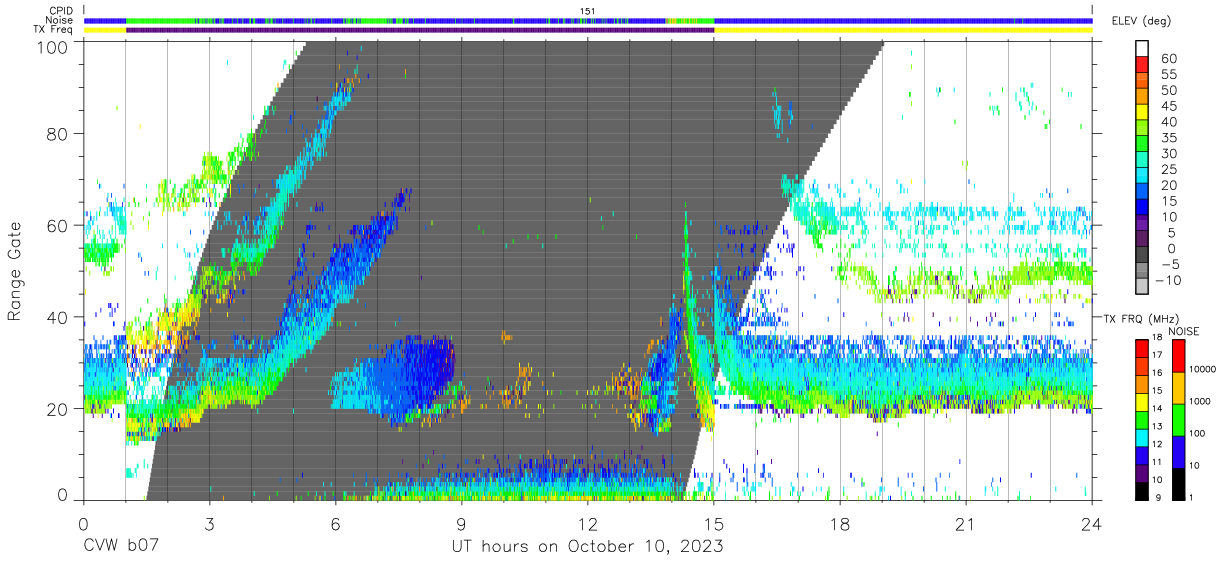Select the red swatch in the TX FRQ scale
The width and height of the screenshot is (1228, 567).
[x=1142, y=346]
